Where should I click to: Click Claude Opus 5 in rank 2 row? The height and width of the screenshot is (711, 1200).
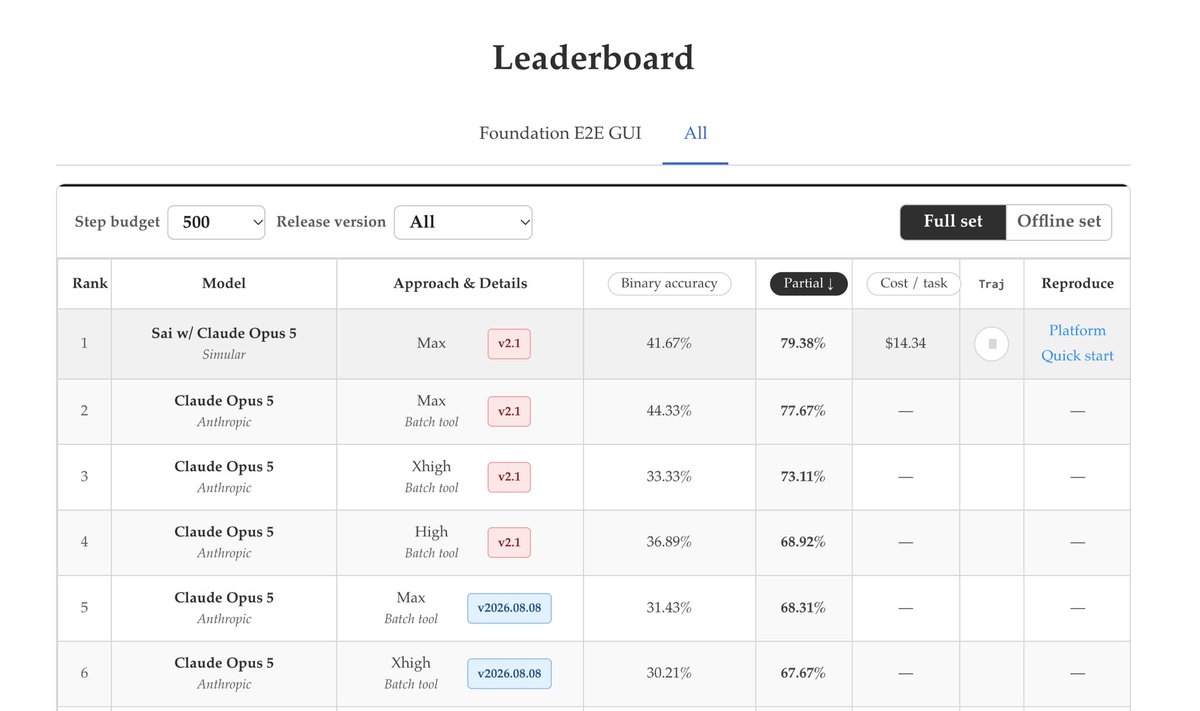(x=224, y=401)
